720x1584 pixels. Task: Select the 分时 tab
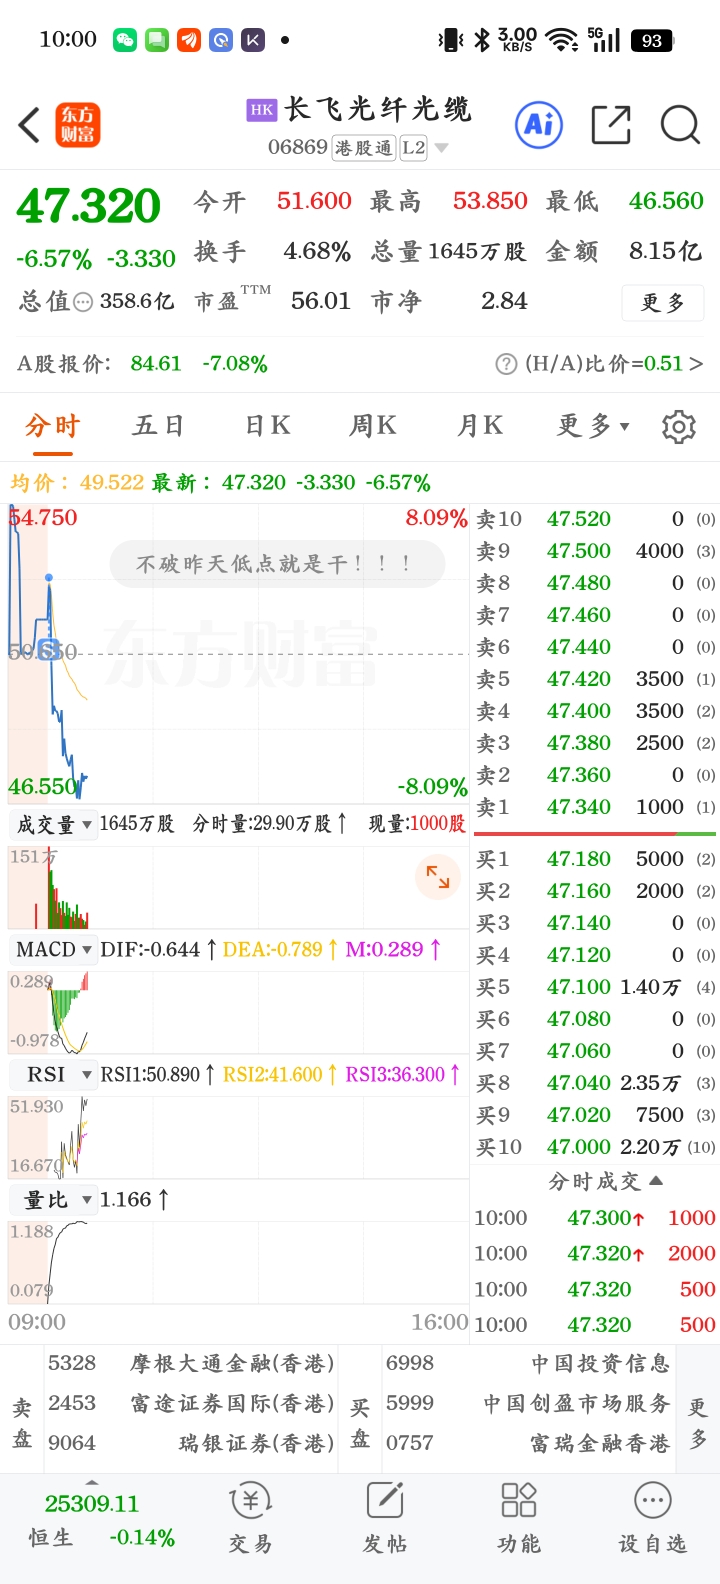pyautogui.click(x=52, y=427)
